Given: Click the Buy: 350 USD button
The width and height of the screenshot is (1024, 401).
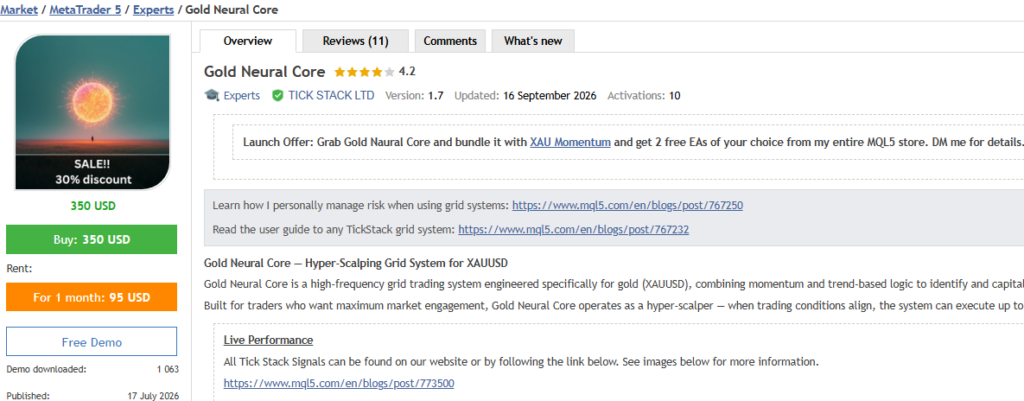Looking at the screenshot, I should point(91,240).
